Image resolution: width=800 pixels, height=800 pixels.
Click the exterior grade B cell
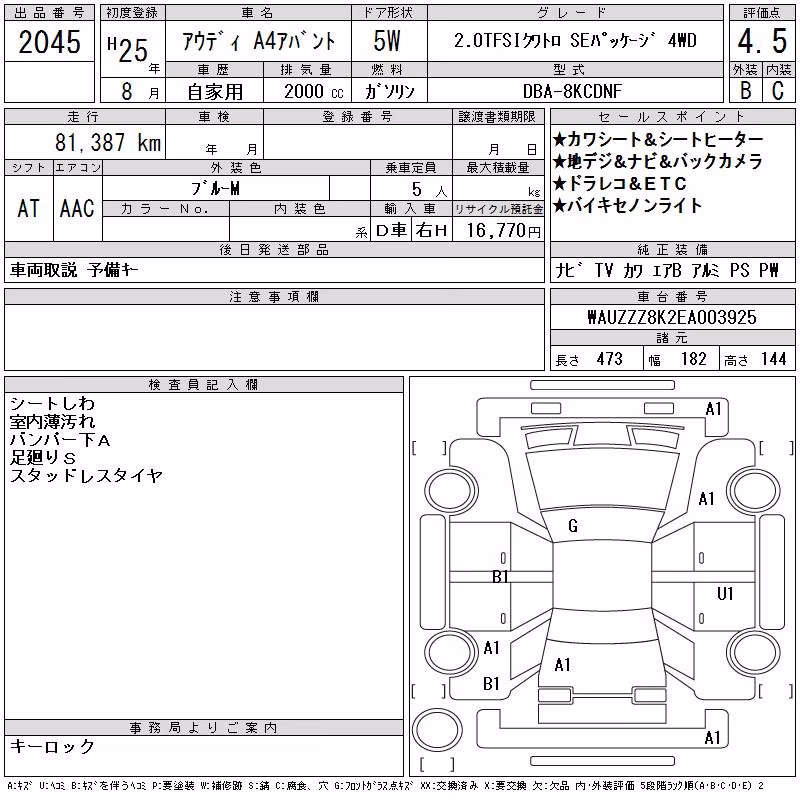point(745,90)
